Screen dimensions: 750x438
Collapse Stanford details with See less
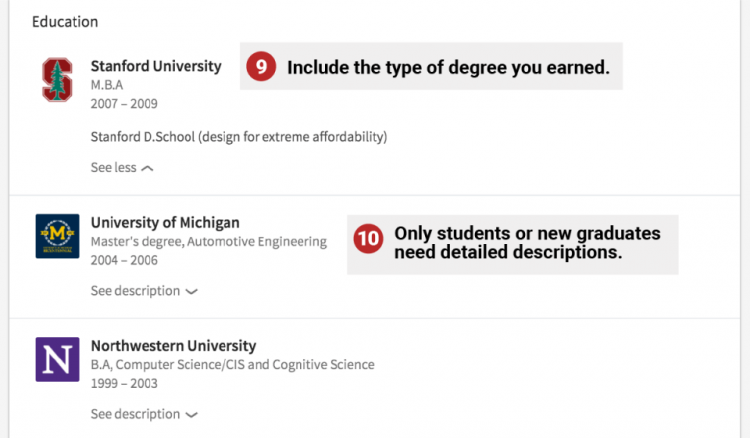pos(113,168)
